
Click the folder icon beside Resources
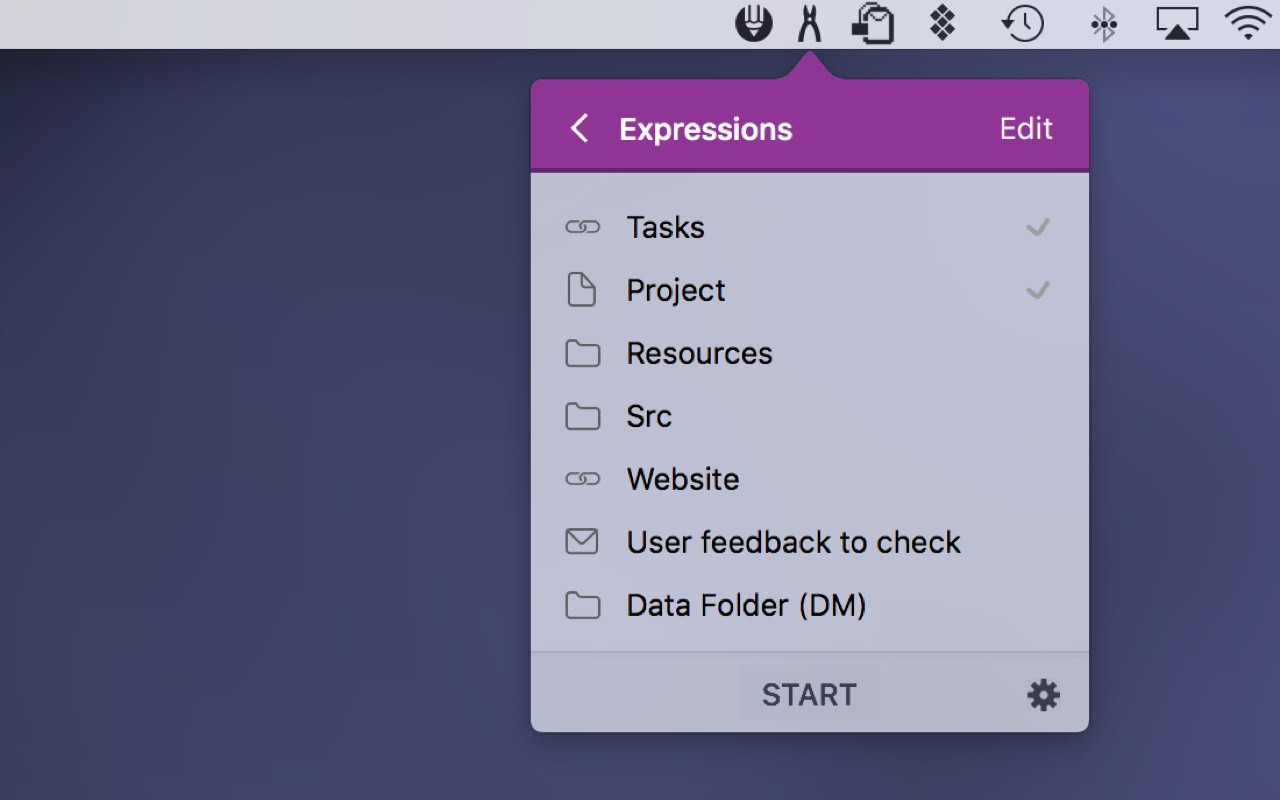click(582, 353)
